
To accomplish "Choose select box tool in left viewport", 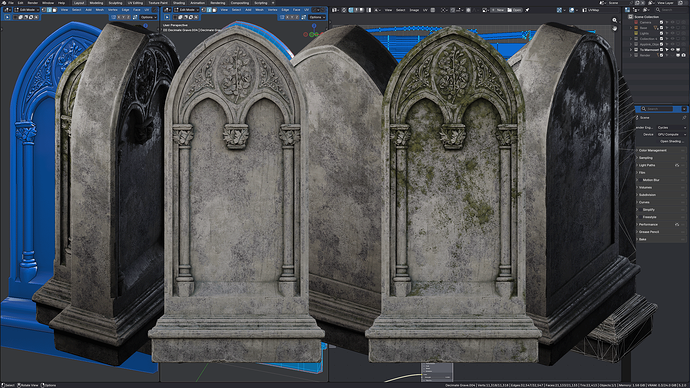I will (7, 17).
